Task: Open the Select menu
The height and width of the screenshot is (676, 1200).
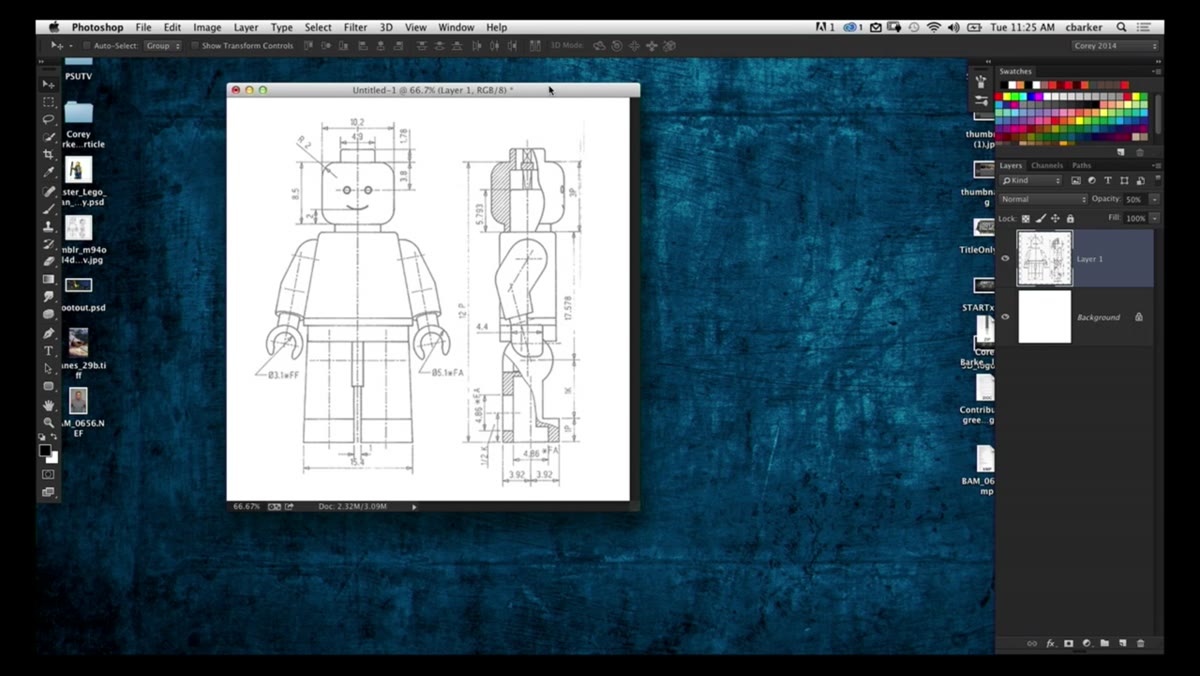Action: 318,27
